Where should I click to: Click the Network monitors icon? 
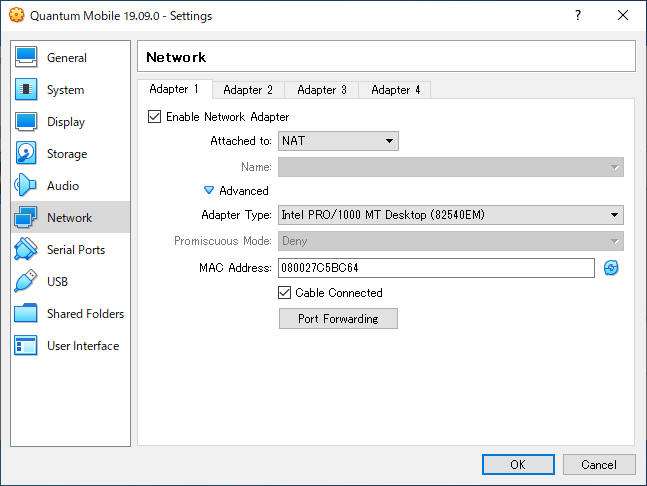point(26,217)
